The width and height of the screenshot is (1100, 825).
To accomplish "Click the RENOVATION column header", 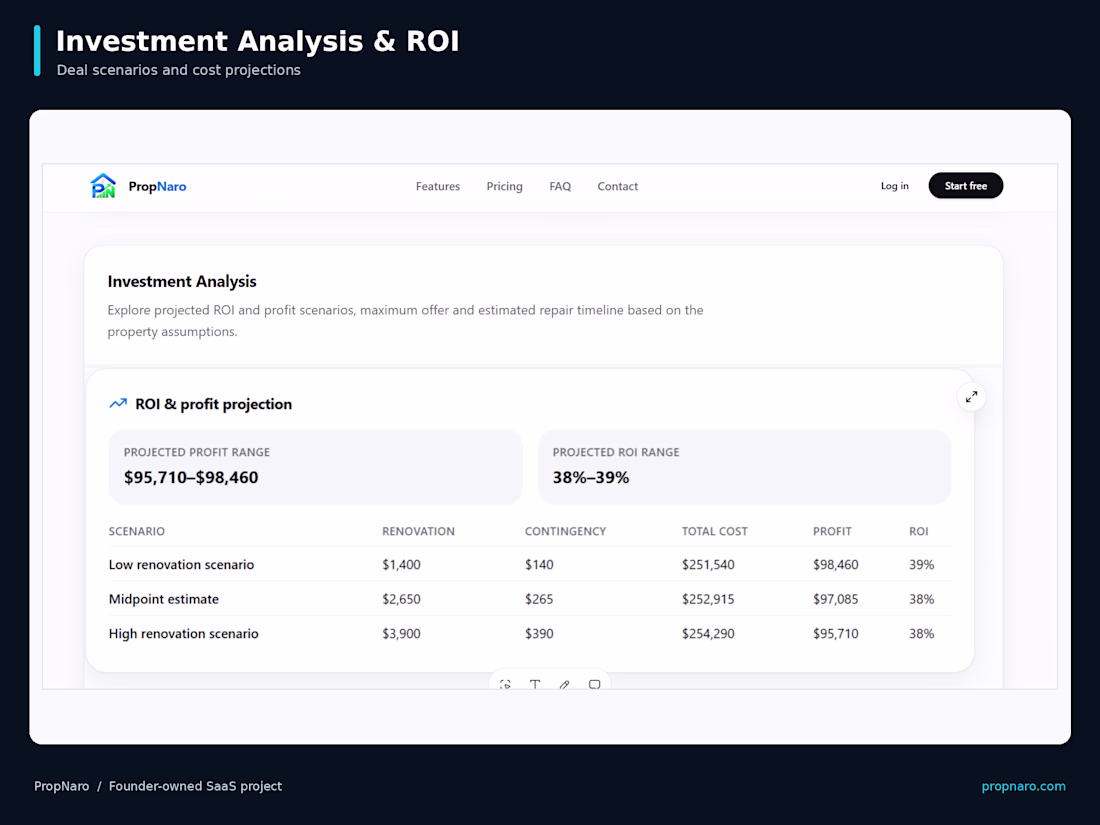I will (418, 531).
